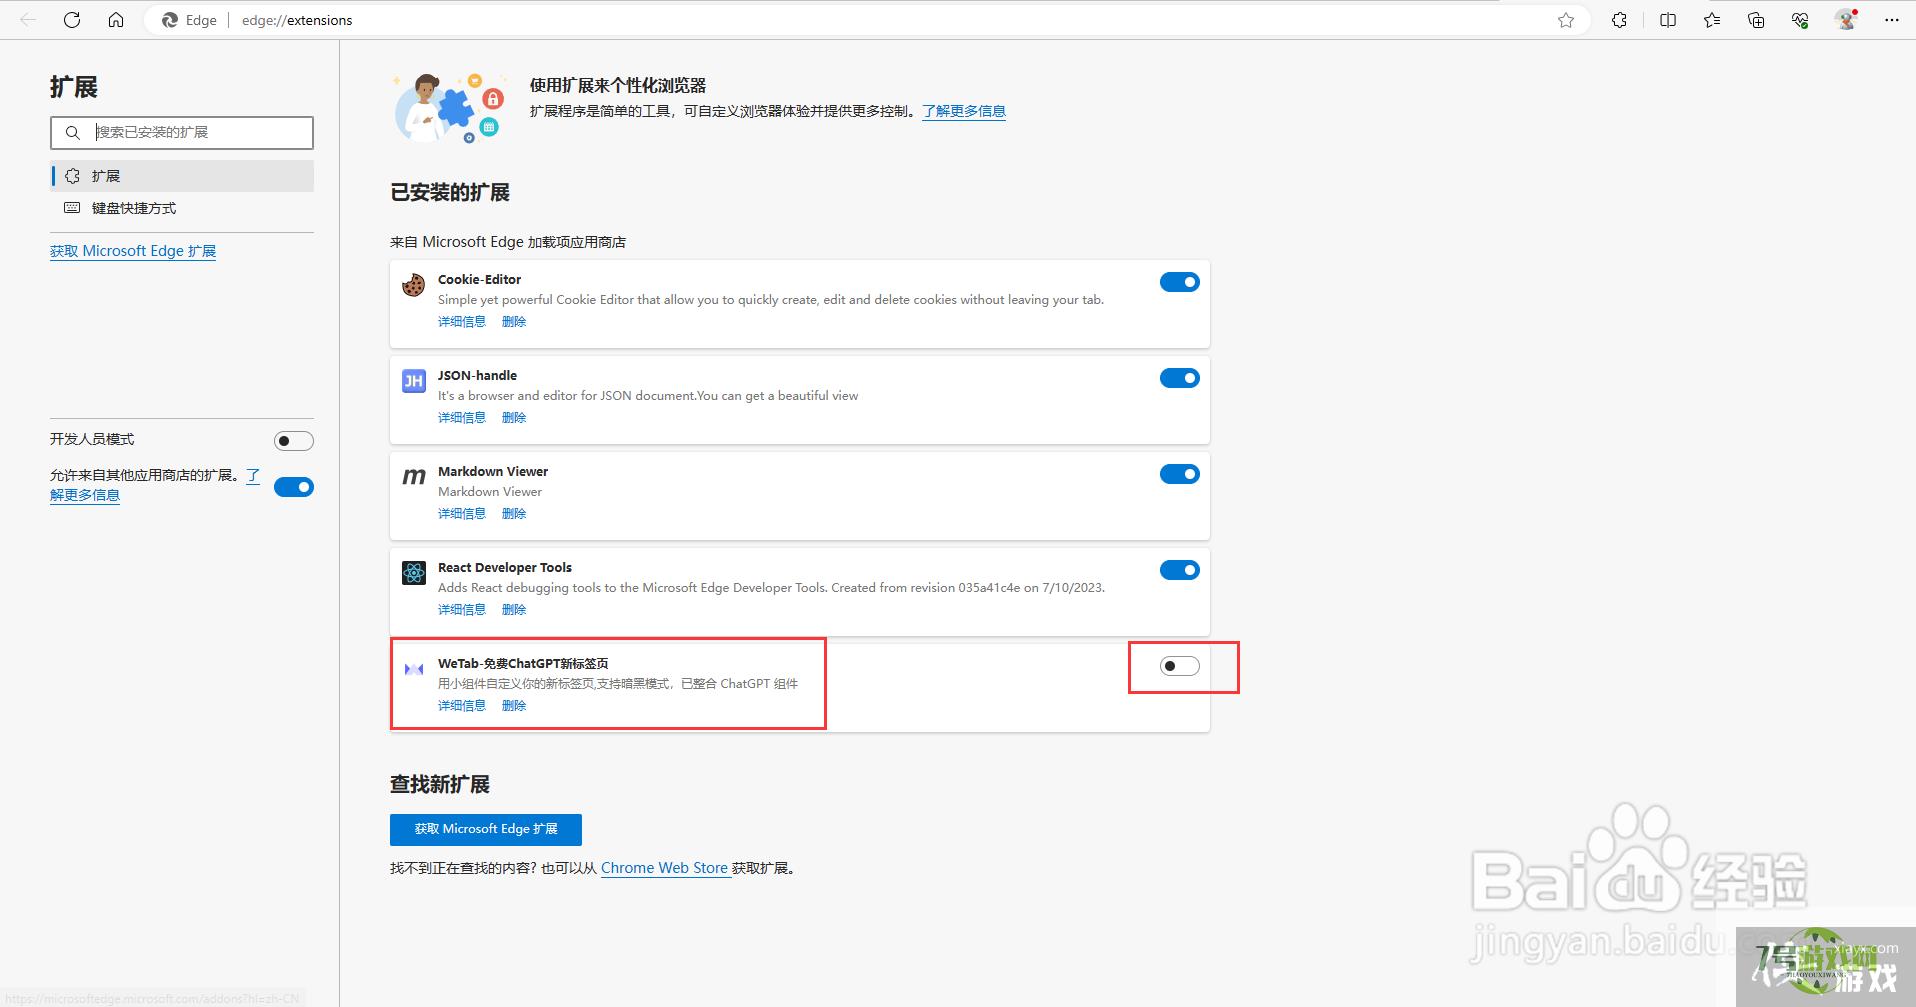
Task: Click the React Developer Tools icon
Action: coord(414,573)
